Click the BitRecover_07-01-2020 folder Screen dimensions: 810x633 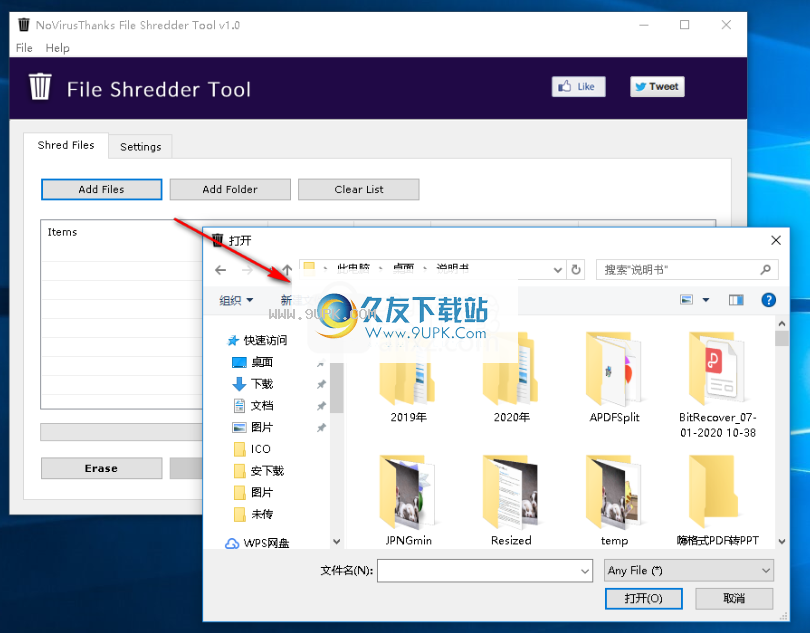718,385
